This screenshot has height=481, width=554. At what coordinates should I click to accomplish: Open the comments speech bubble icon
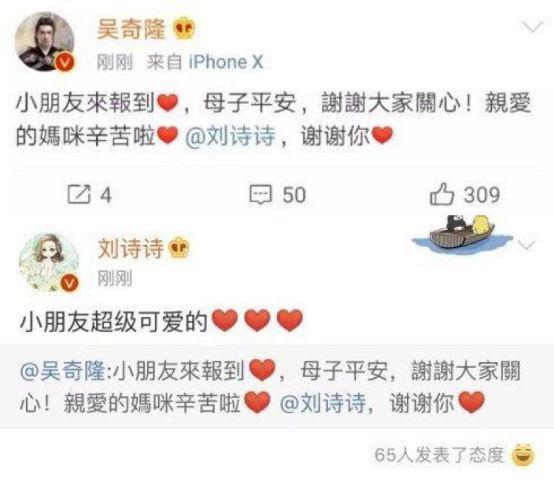click(x=261, y=195)
